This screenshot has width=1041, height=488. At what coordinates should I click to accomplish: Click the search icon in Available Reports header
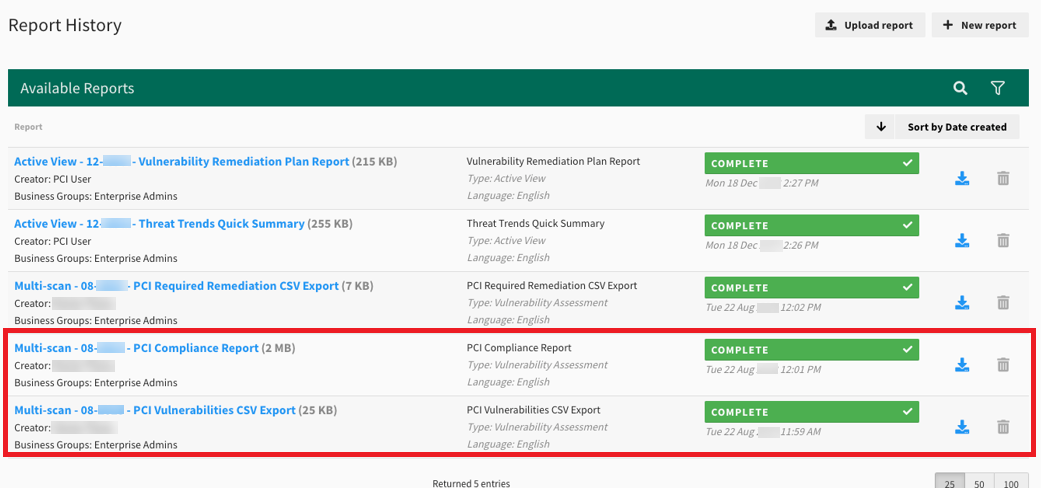(x=960, y=88)
